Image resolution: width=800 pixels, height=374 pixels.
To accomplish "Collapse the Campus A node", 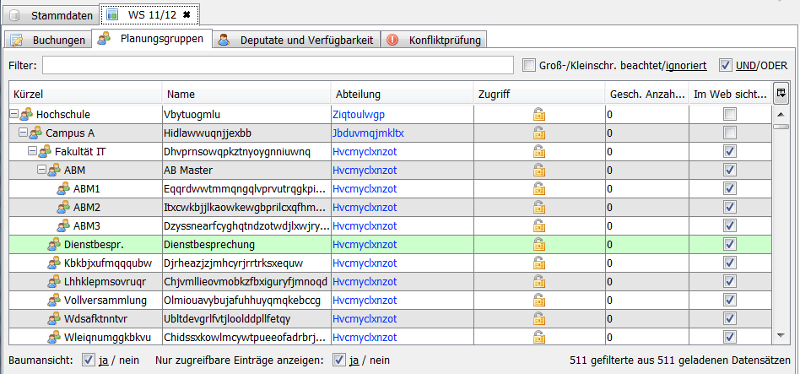I will point(22,133).
